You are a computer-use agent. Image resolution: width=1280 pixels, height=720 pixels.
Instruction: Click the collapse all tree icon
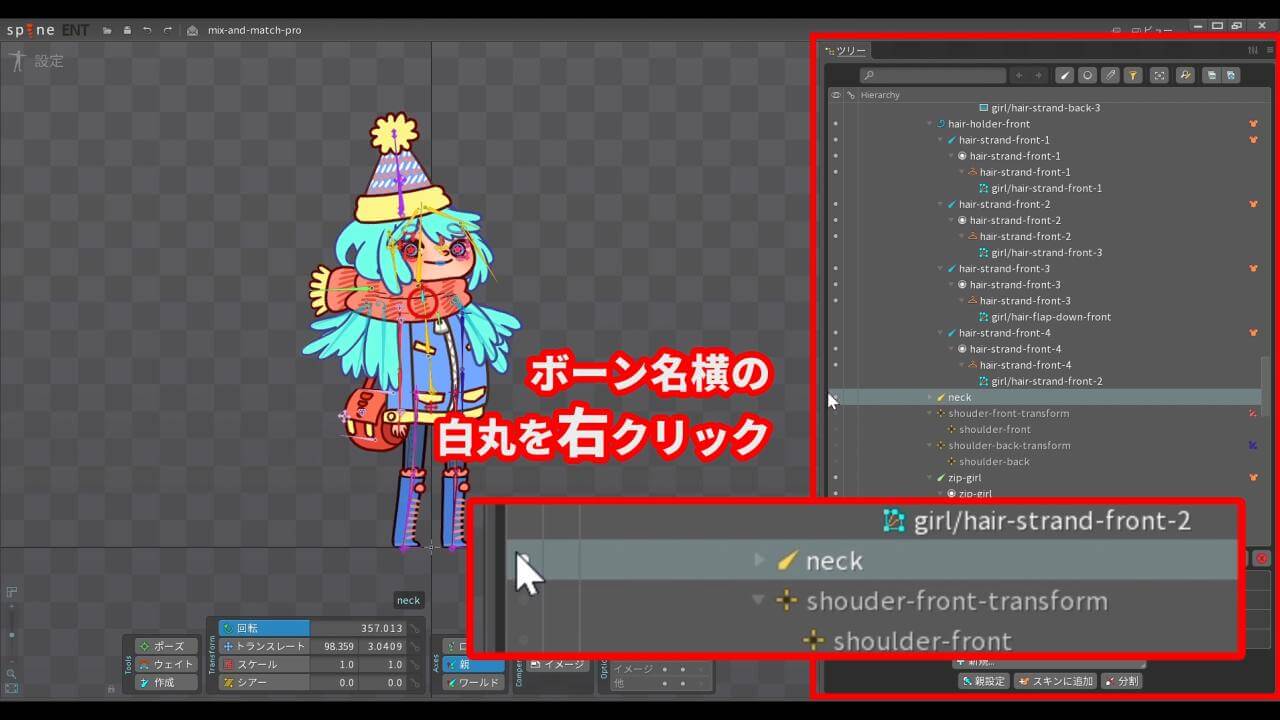pos(1211,75)
